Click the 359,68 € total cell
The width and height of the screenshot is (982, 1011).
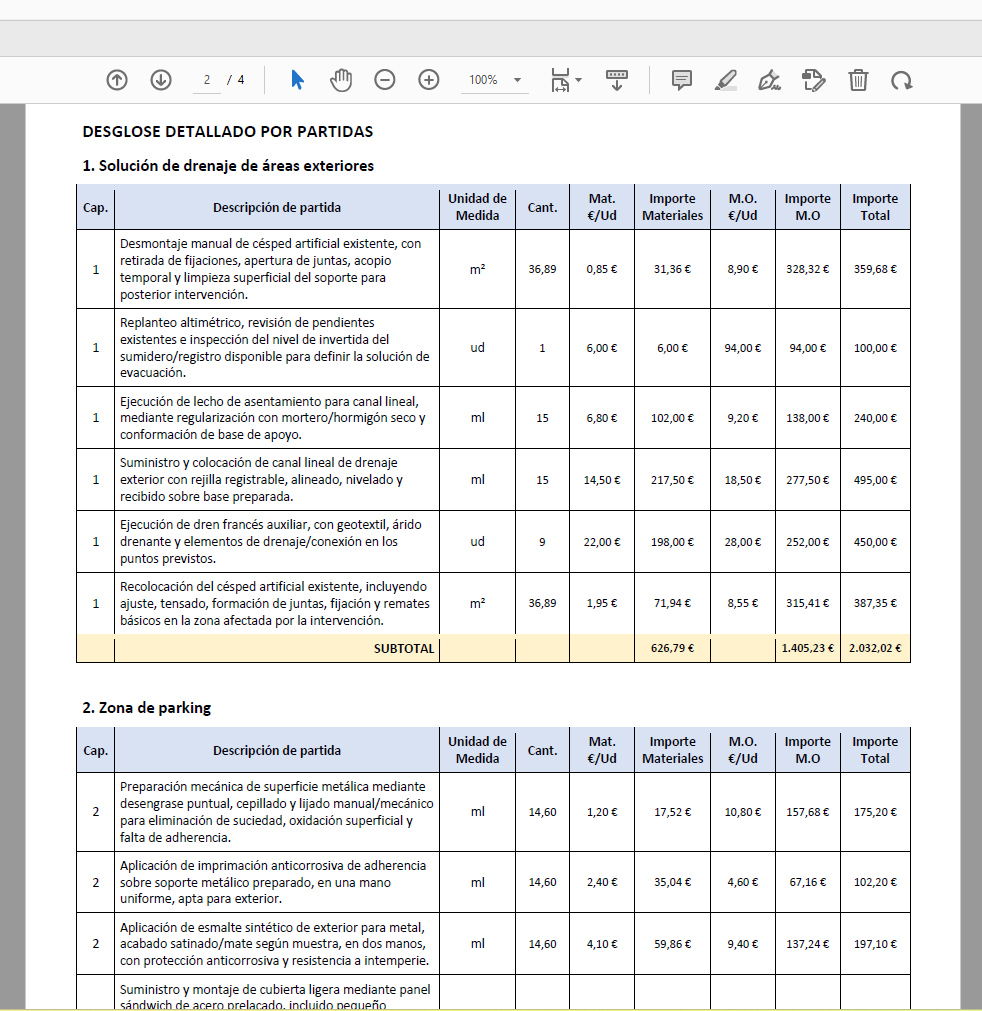pos(875,269)
